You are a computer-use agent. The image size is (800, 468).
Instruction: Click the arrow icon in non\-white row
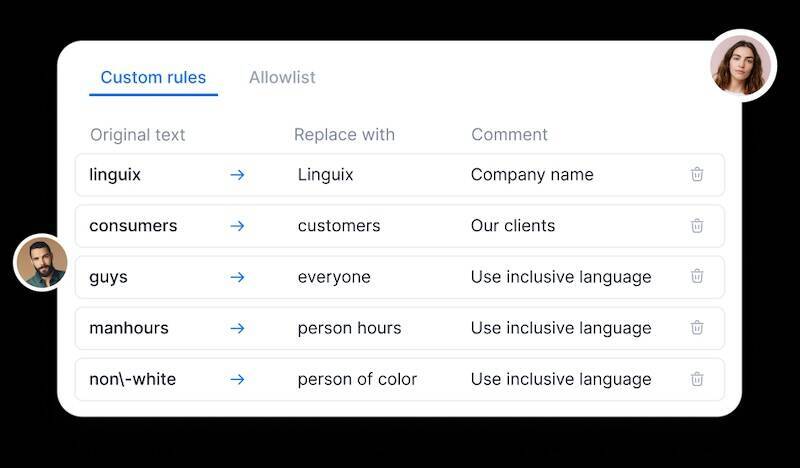(237, 379)
